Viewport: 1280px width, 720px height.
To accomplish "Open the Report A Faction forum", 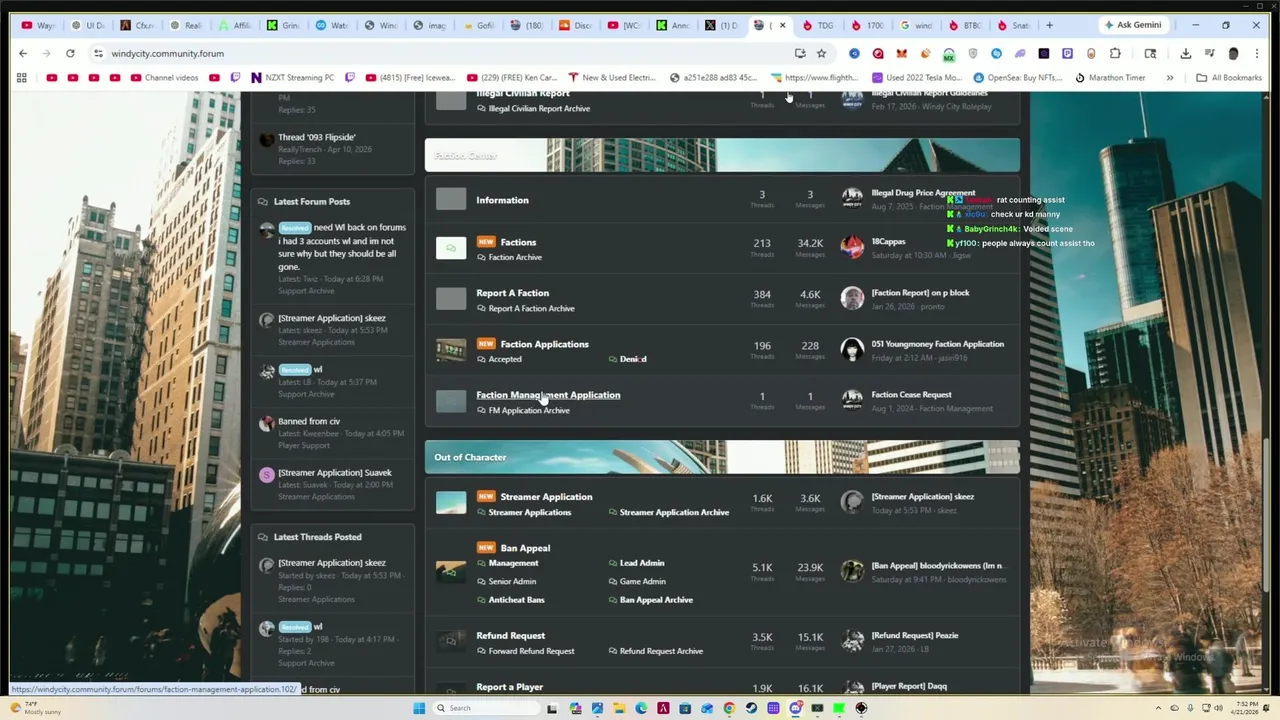I will pyautogui.click(x=512, y=293).
